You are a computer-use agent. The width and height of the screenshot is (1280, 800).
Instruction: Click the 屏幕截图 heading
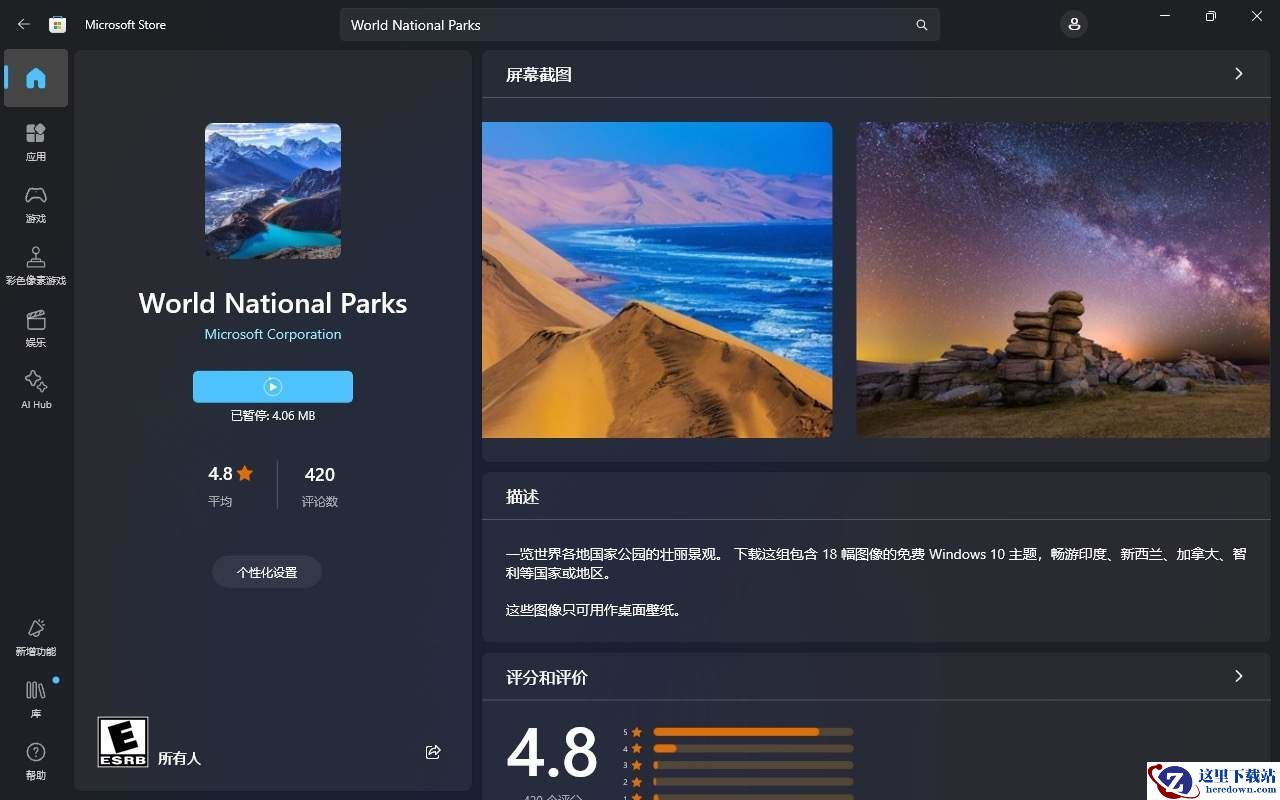[539, 75]
